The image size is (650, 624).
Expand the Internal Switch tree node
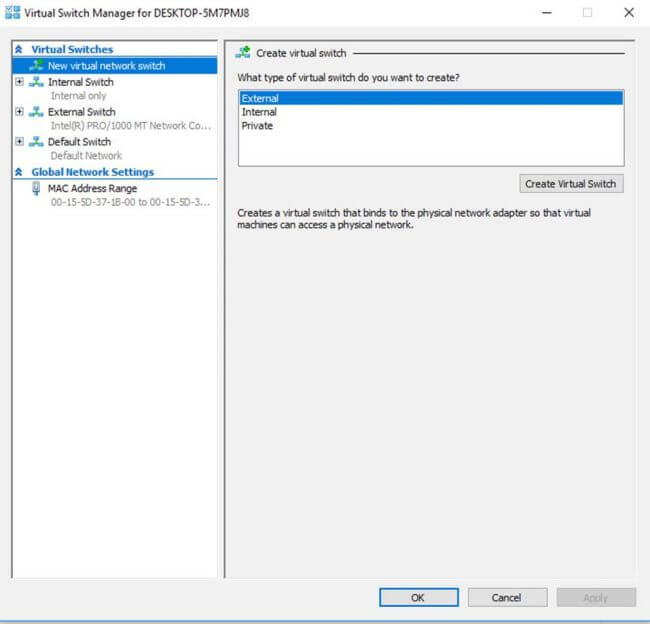[19, 82]
